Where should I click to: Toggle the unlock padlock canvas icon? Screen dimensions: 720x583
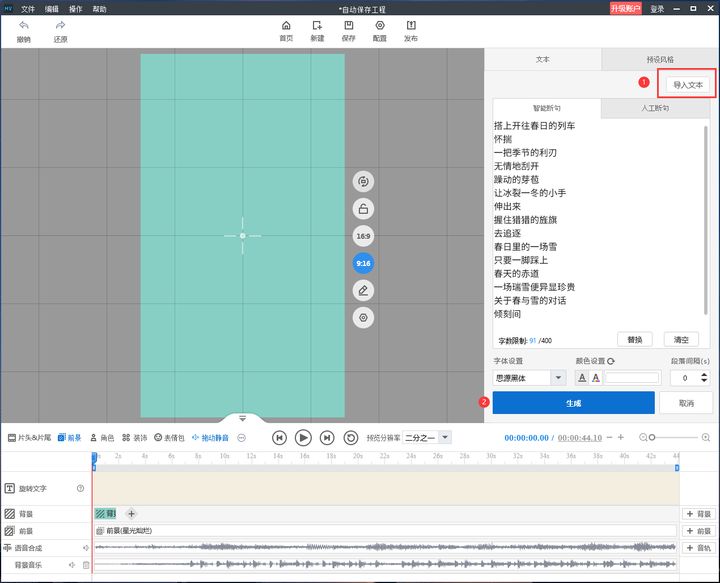(x=363, y=209)
